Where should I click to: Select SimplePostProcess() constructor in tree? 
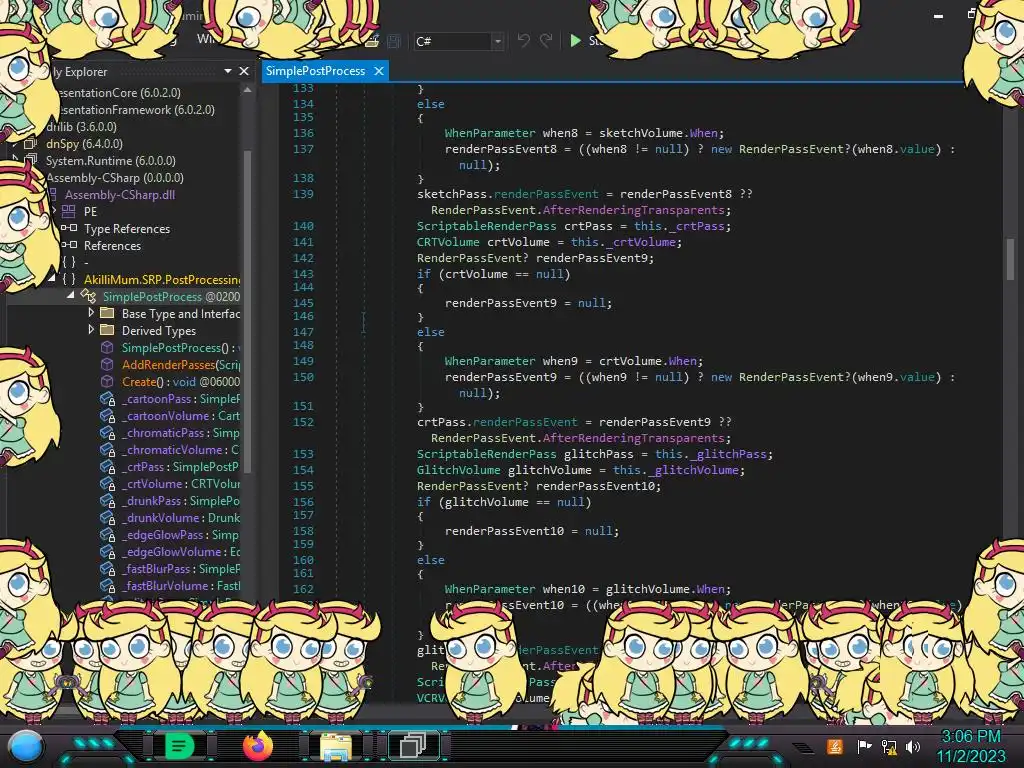point(181,347)
